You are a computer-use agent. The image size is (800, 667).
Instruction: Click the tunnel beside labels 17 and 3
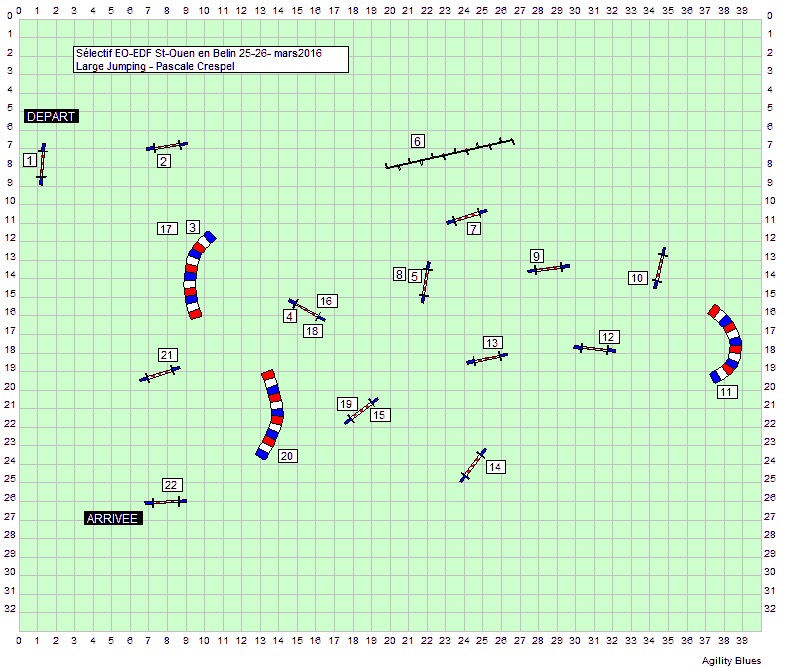[192, 275]
